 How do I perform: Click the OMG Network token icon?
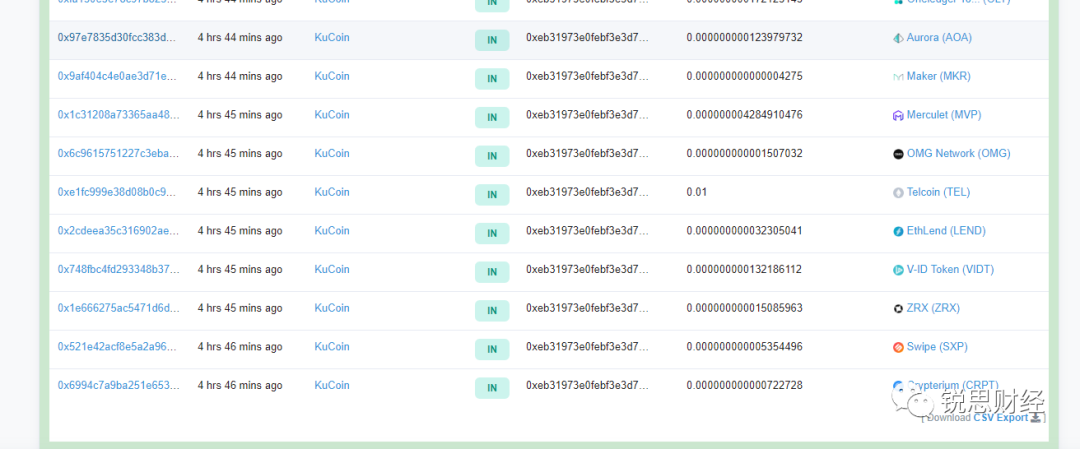[x=898, y=154]
